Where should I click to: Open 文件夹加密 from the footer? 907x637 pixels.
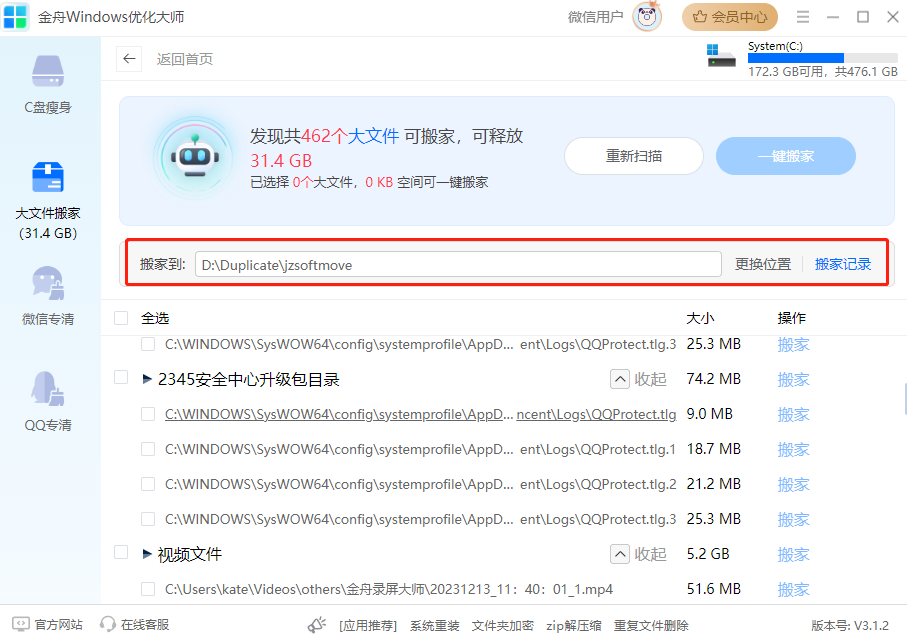pyautogui.click(x=503, y=625)
